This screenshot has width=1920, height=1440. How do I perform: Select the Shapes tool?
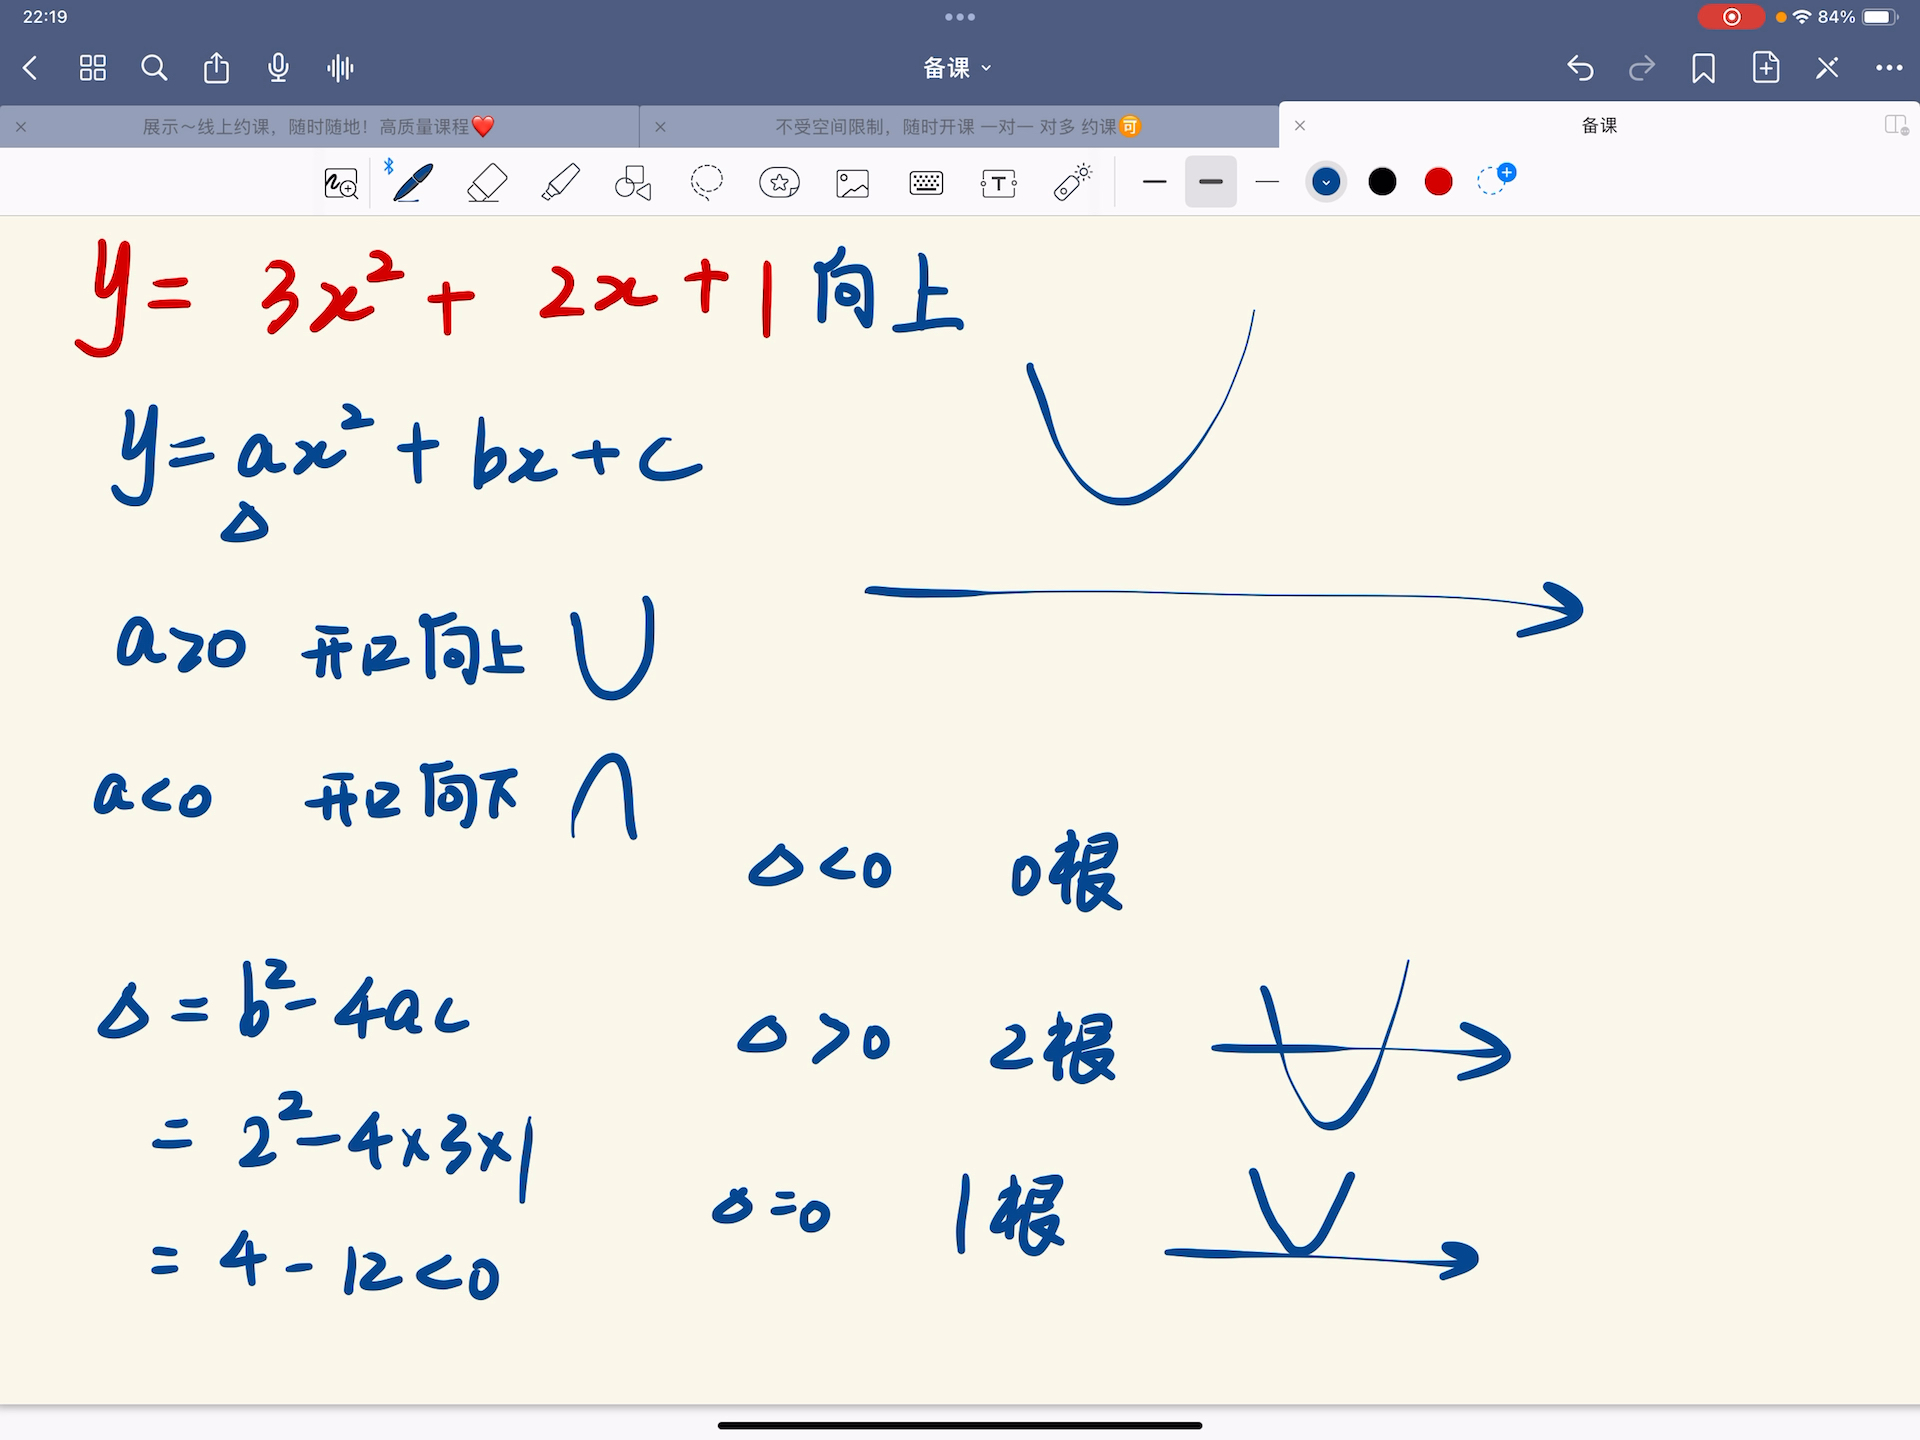coord(632,183)
